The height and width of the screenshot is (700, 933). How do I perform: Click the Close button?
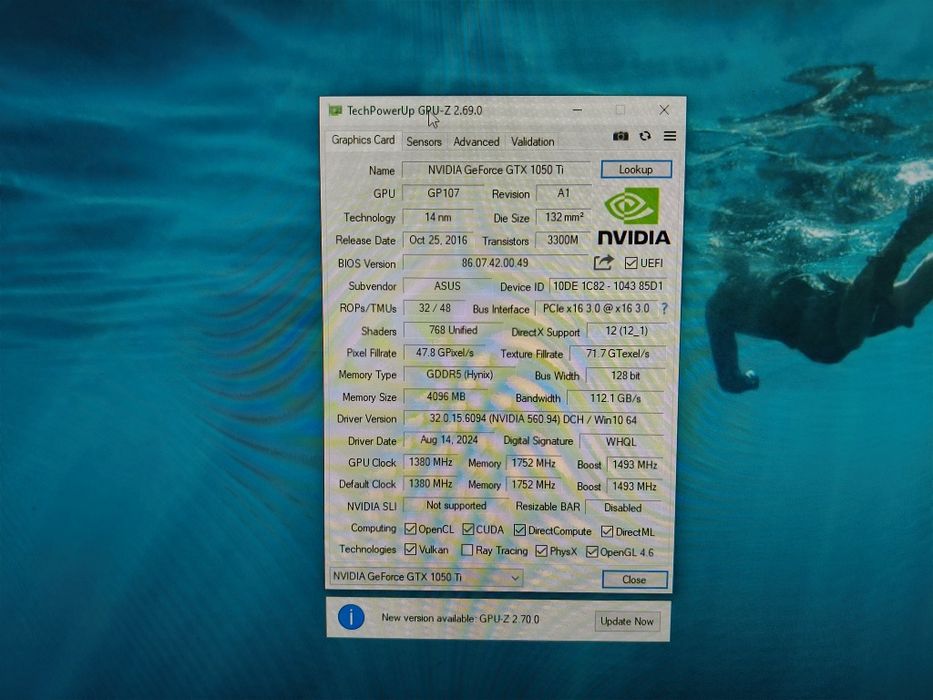pos(634,579)
